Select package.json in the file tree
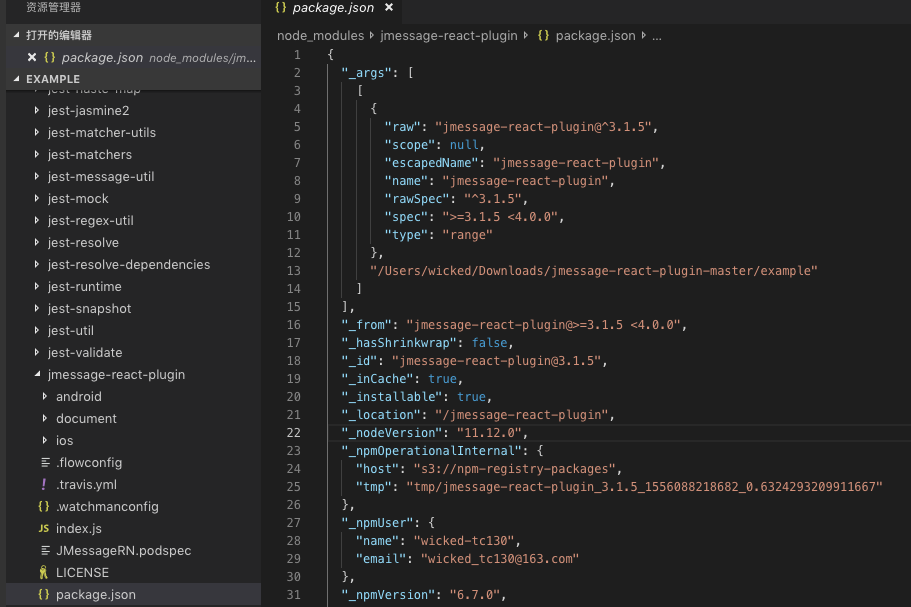The height and width of the screenshot is (607, 911). (96, 595)
